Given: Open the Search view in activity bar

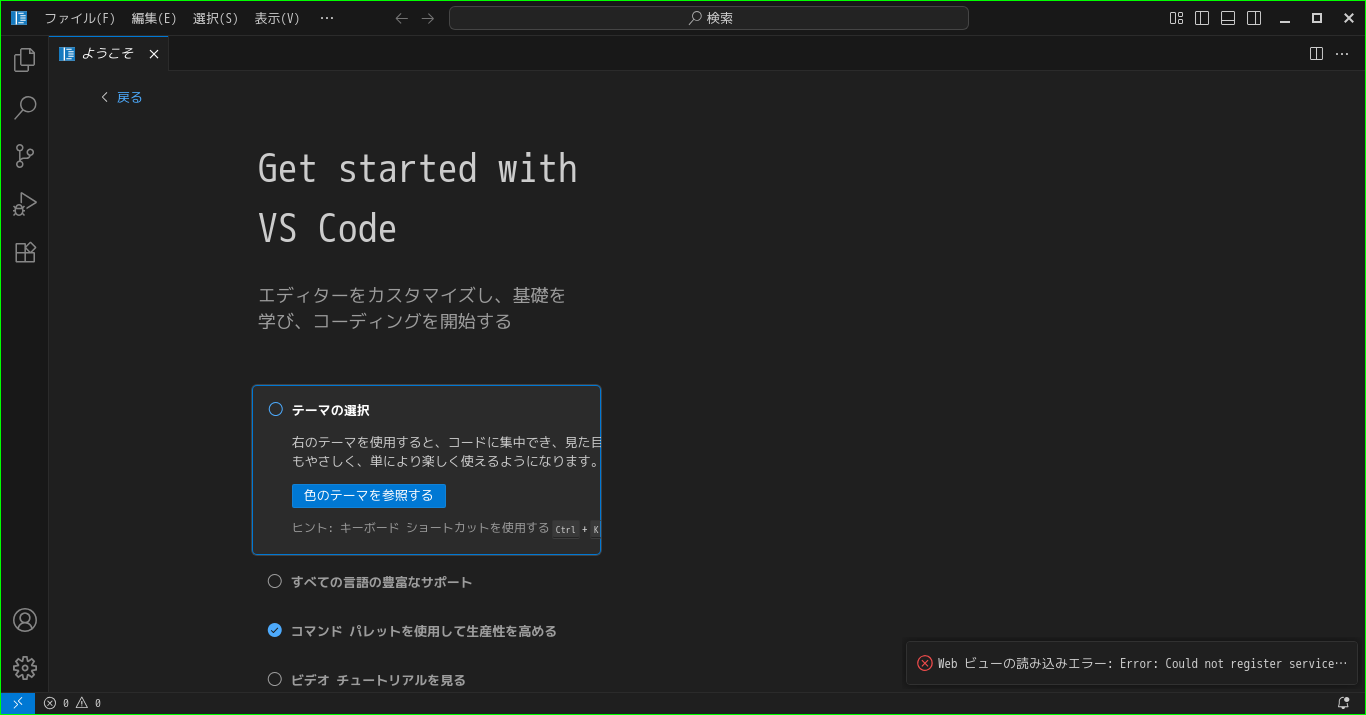Looking at the screenshot, I should pos(25,108).
